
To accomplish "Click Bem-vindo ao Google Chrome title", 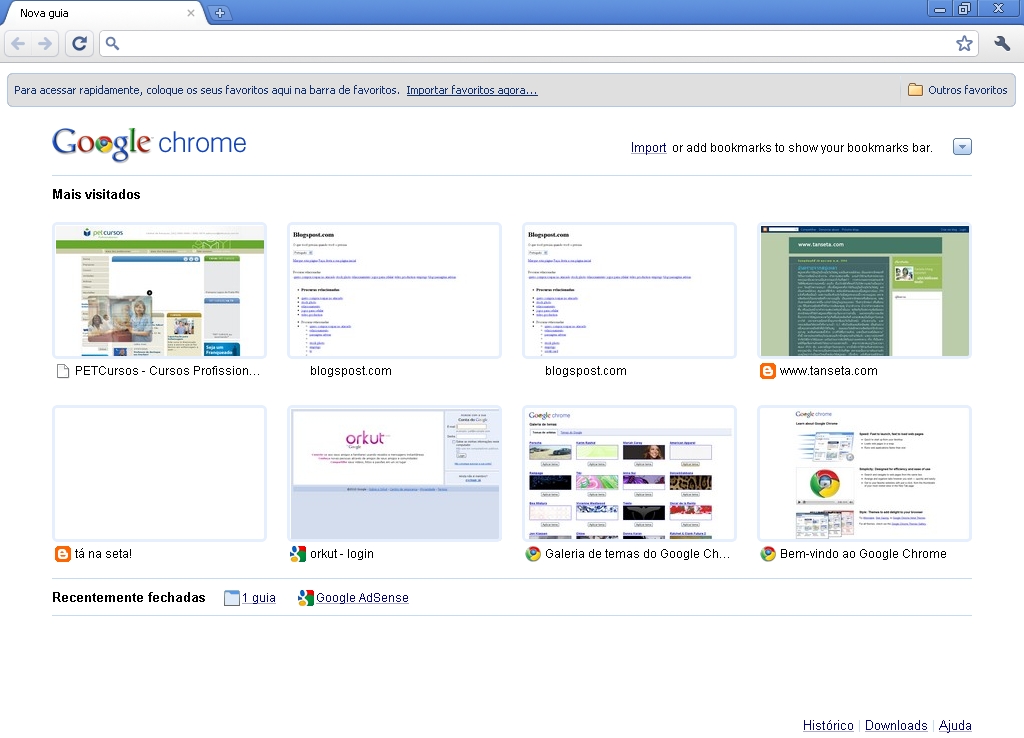I will pos(863,554).
